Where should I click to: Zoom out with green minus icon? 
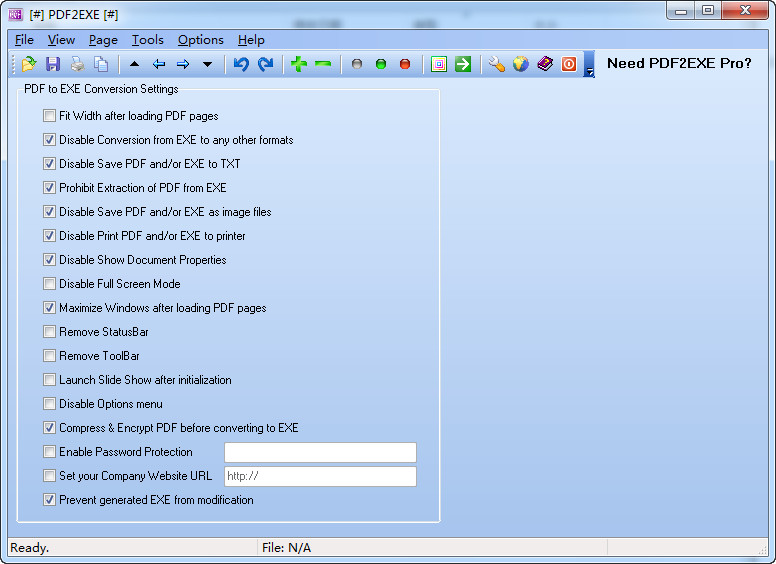323,64
